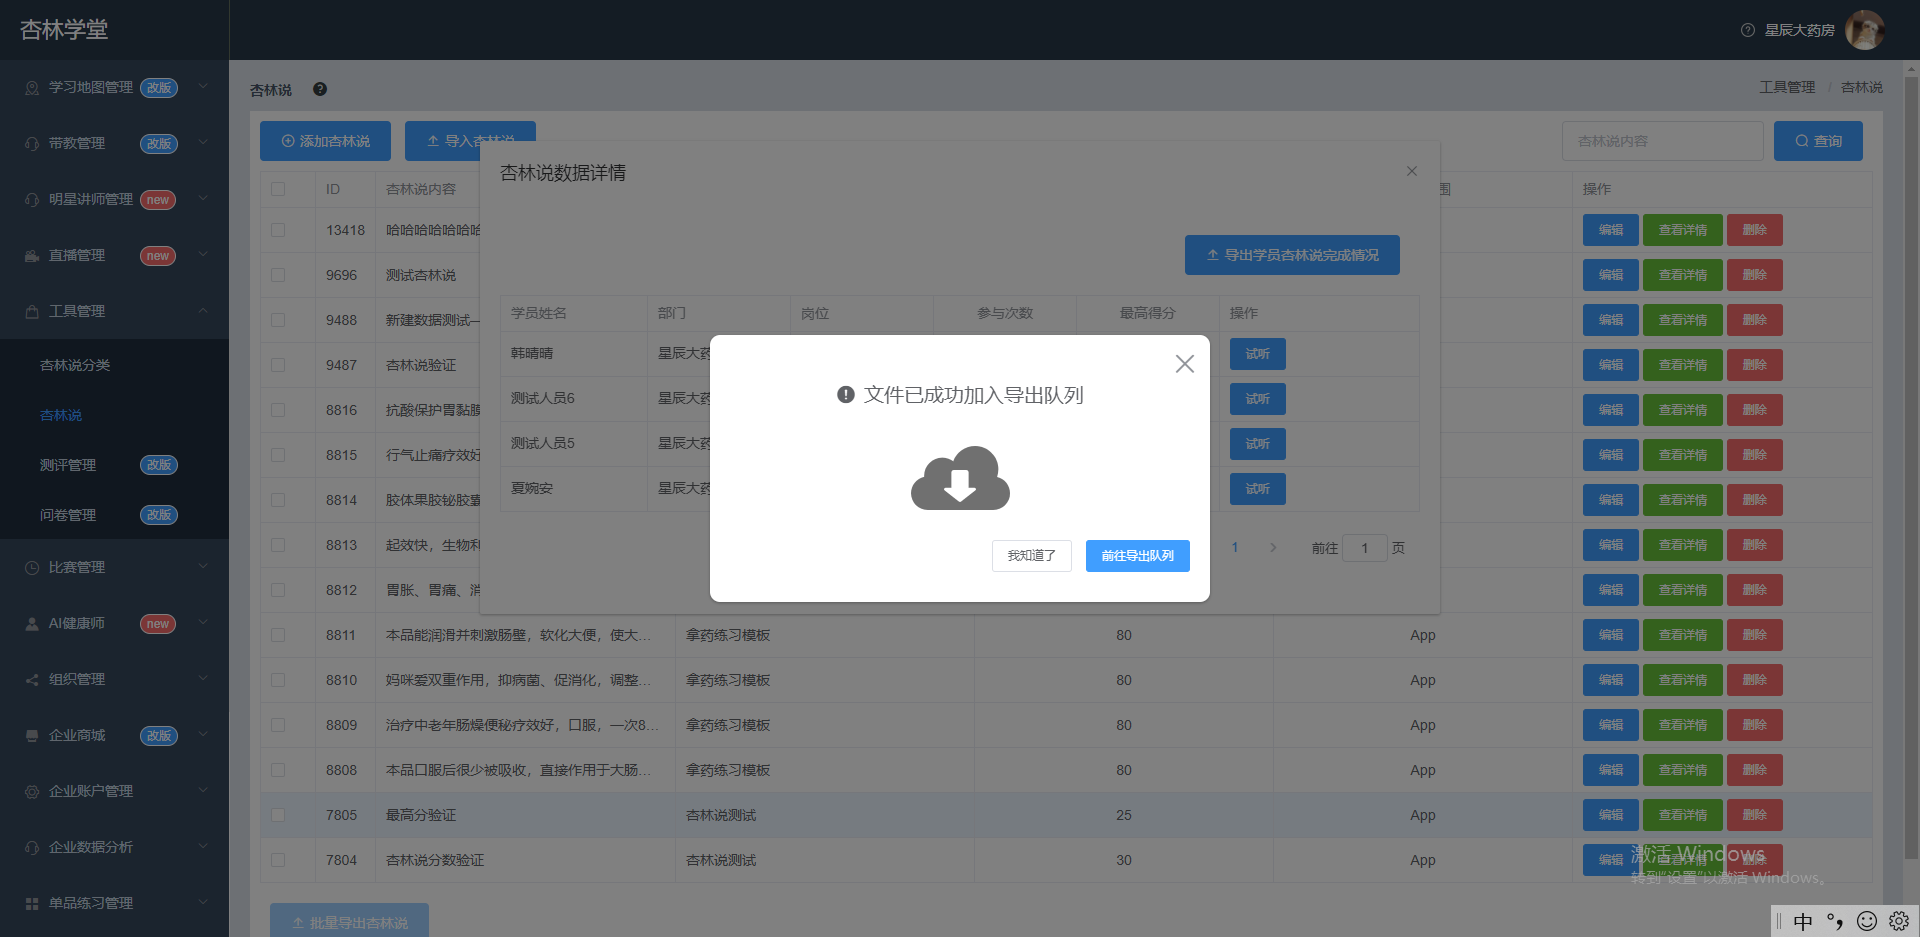Viewport: 1920px width, 937px height.
Task: Toggle select-all checkbox in table header
Action: [x=278, y=189]
